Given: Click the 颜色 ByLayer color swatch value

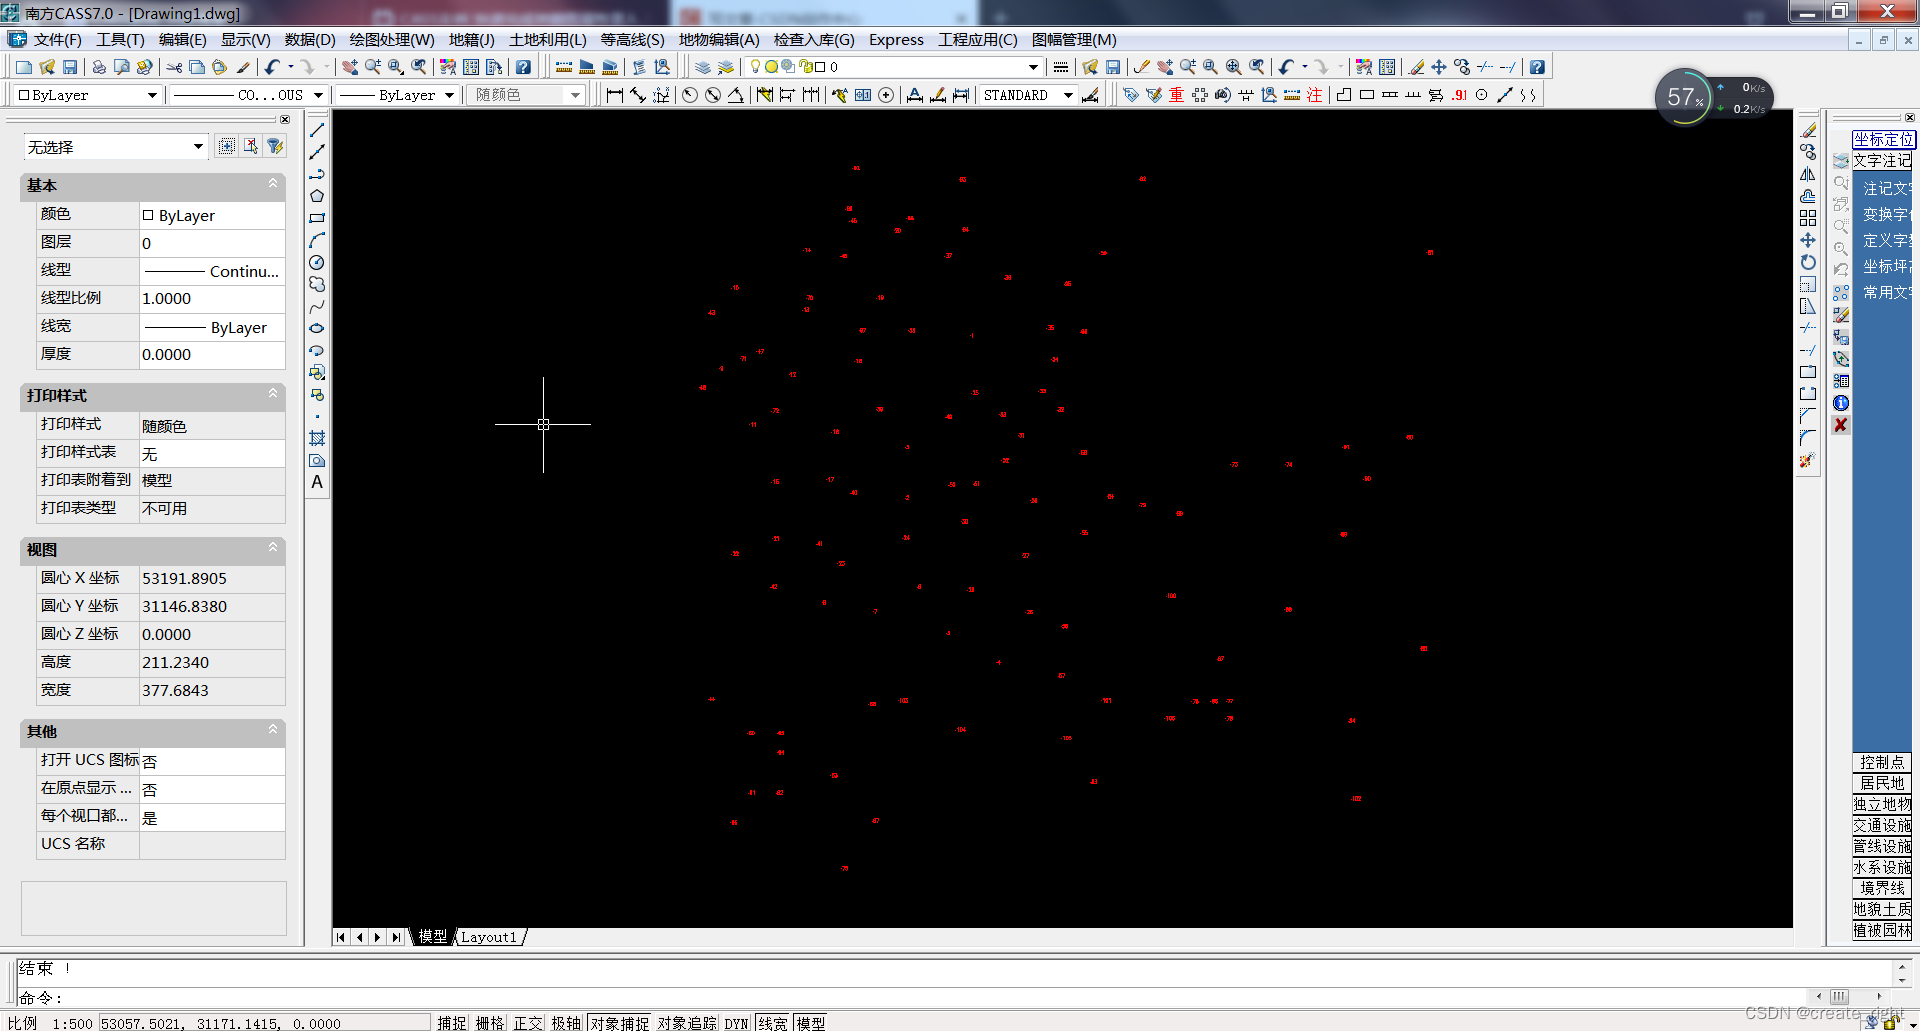Looking at the screenshot, I should tap(212, 215).
